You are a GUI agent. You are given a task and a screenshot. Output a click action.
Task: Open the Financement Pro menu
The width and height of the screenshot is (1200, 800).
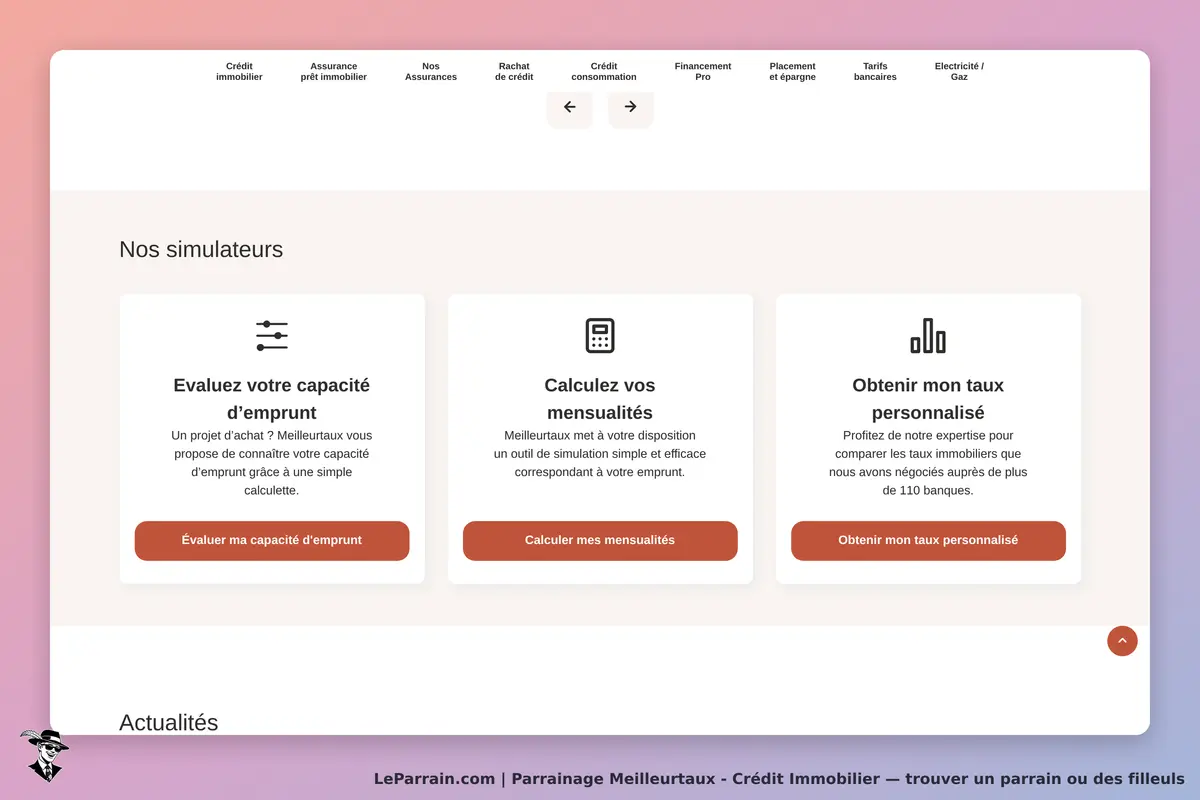click(x=703, y=71)
